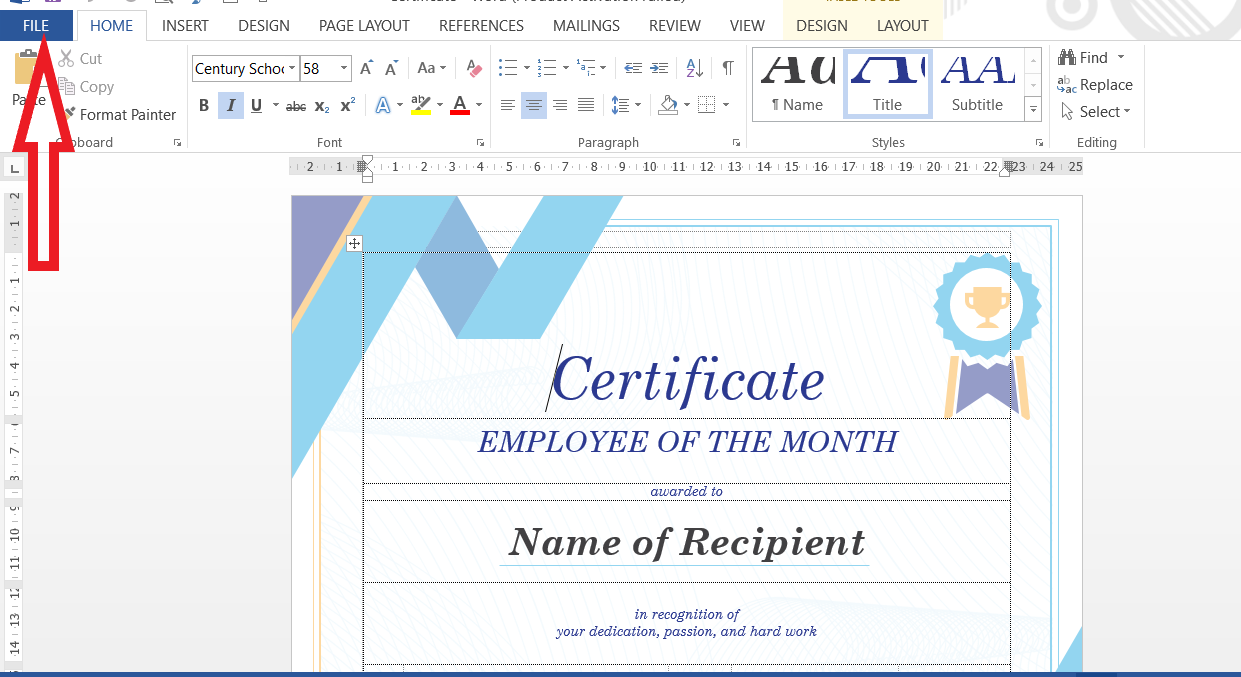This screenshot has height=677, width=1241.
Task: Align text to the left
Action: click(508, 105)
